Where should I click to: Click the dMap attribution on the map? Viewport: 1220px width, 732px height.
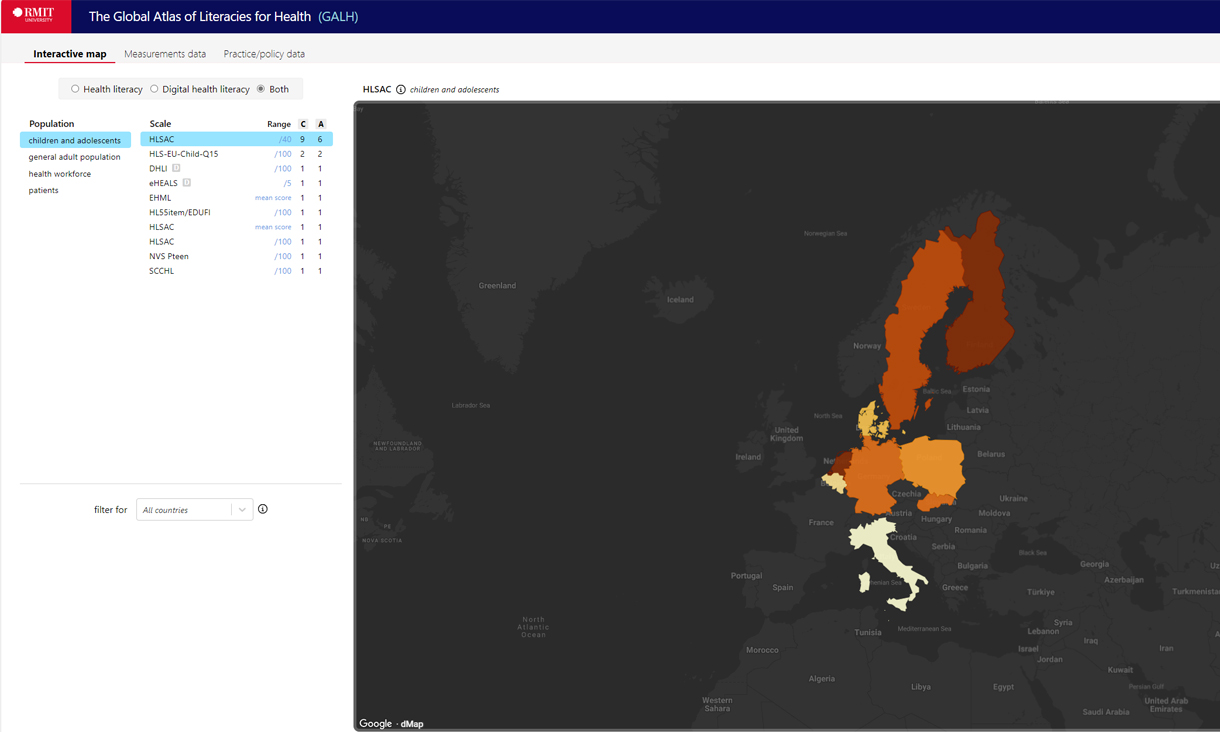[412, 723]
